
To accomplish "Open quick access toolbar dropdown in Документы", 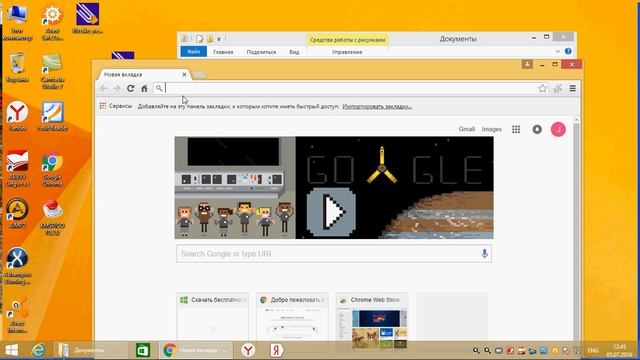I will tap(219, 39).
